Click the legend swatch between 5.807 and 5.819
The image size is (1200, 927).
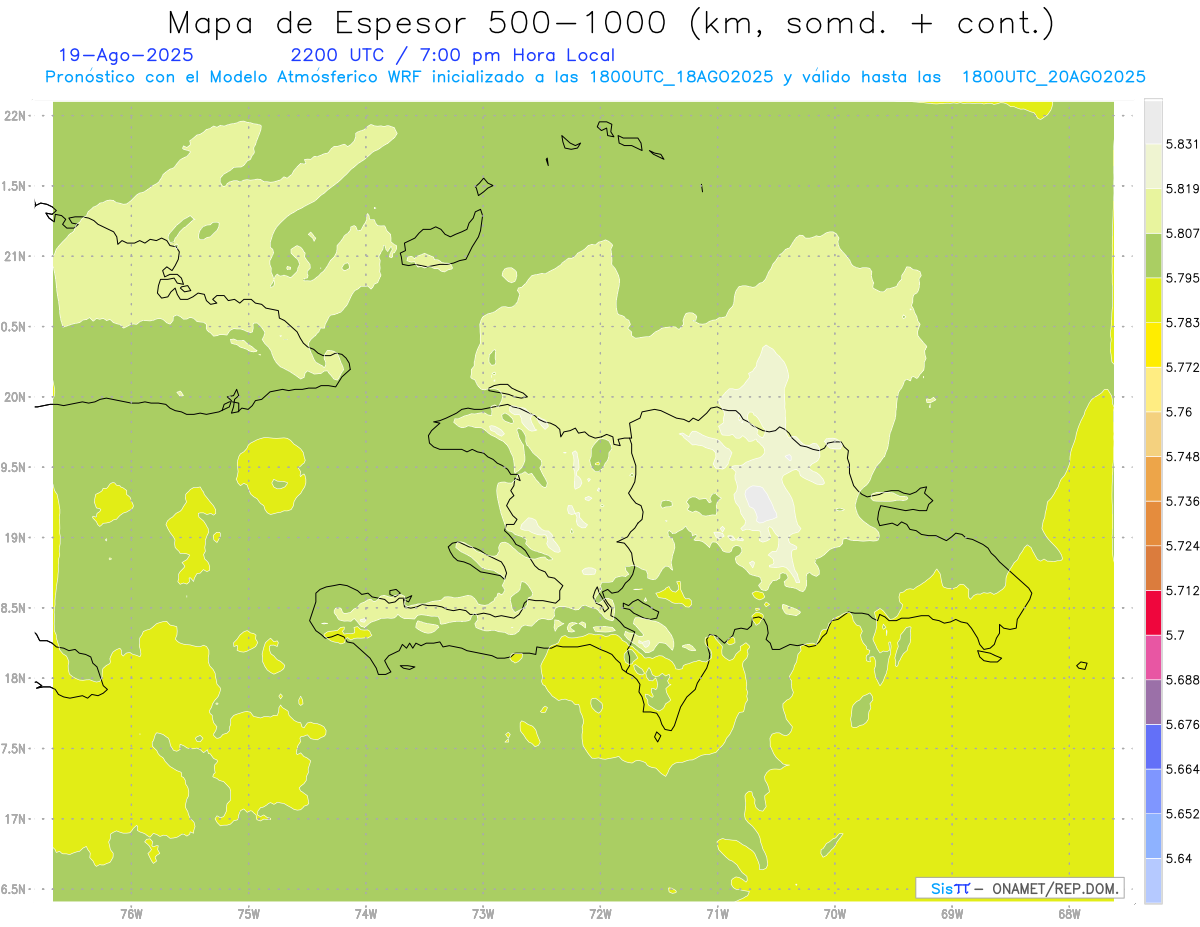tap(1153, 211)
